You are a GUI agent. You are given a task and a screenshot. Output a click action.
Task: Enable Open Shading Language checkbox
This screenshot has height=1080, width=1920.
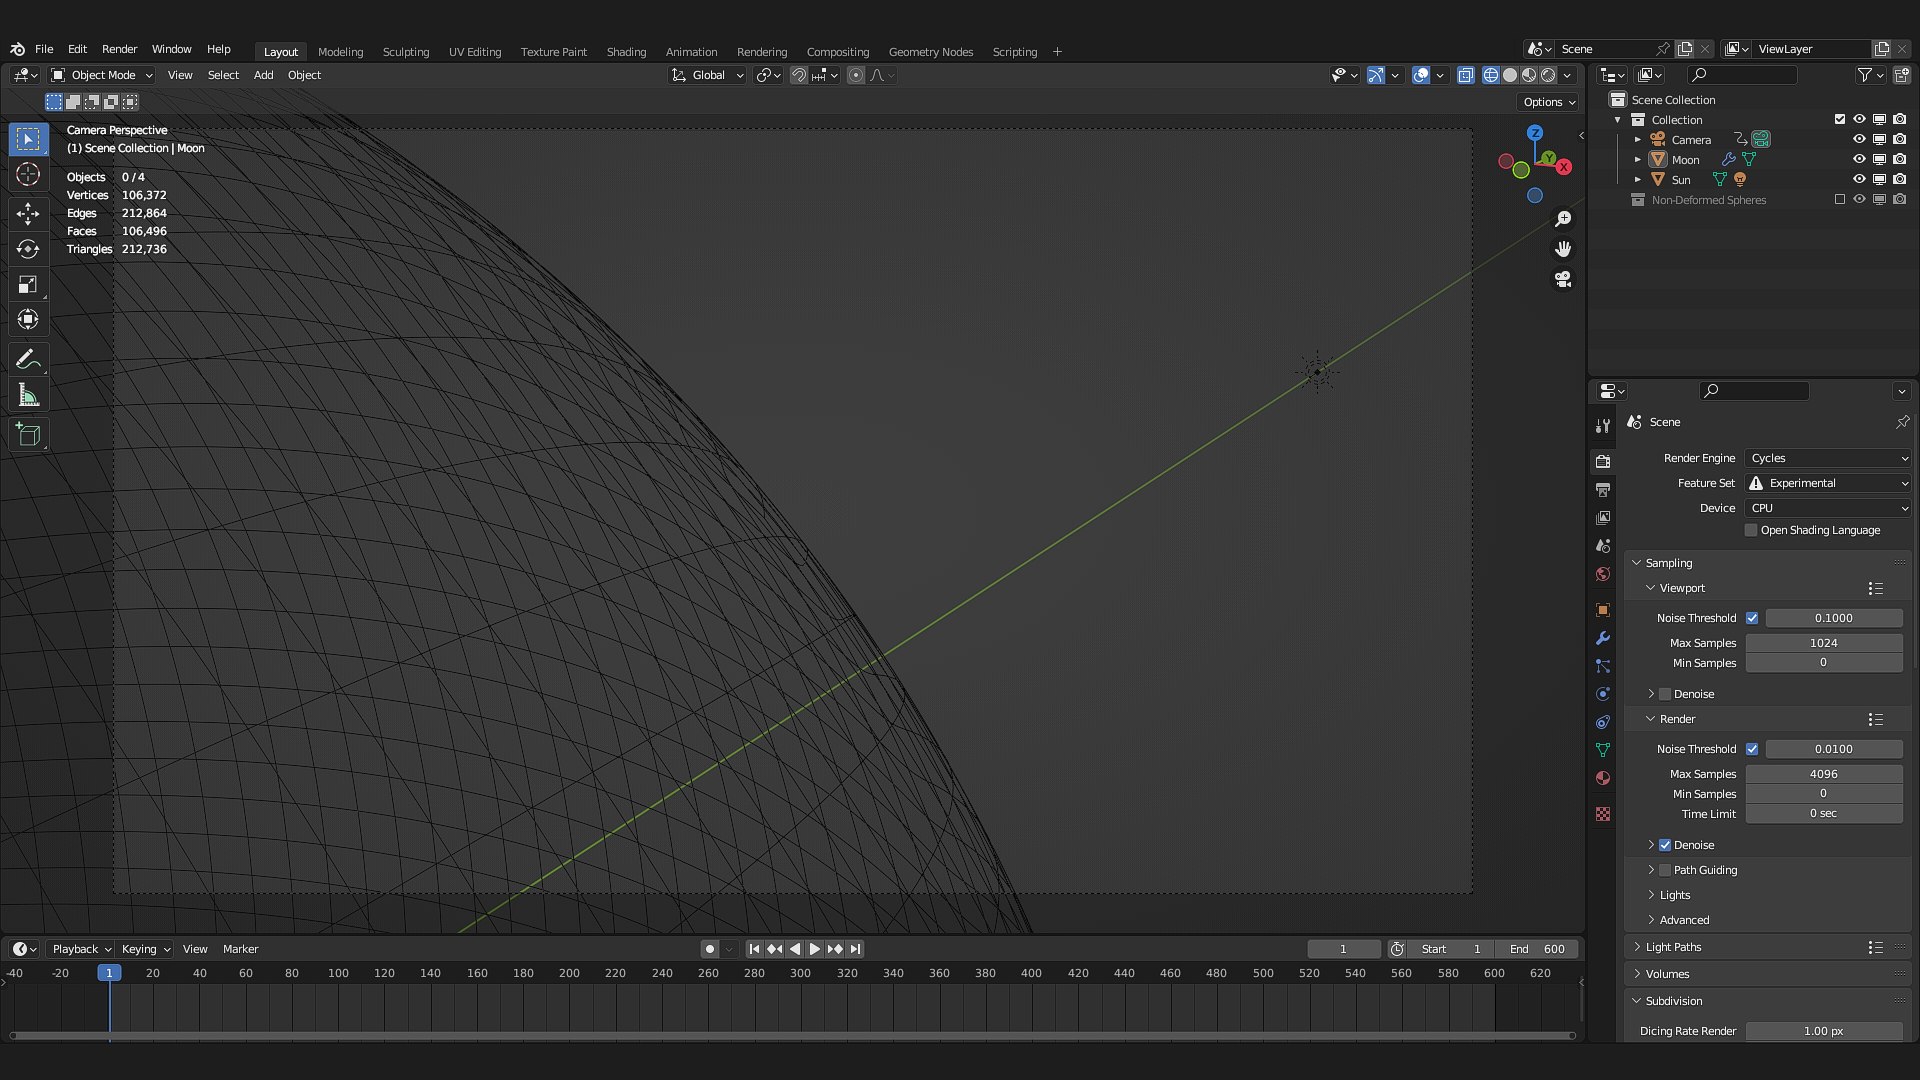pos(1751,530)
